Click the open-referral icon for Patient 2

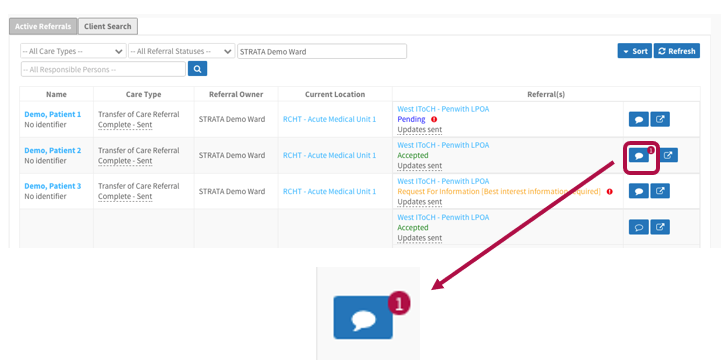pos(668,155)
